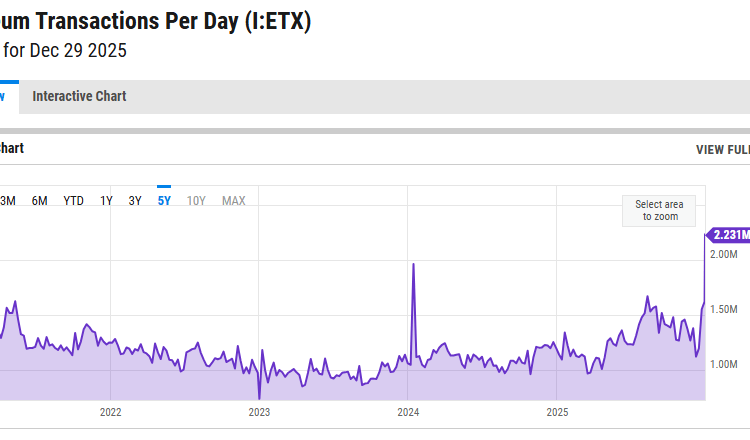The height and width of the screenshot is (440, 750).
Task: Click the VIEW FULL chart link
Action: tap(722, 150)
